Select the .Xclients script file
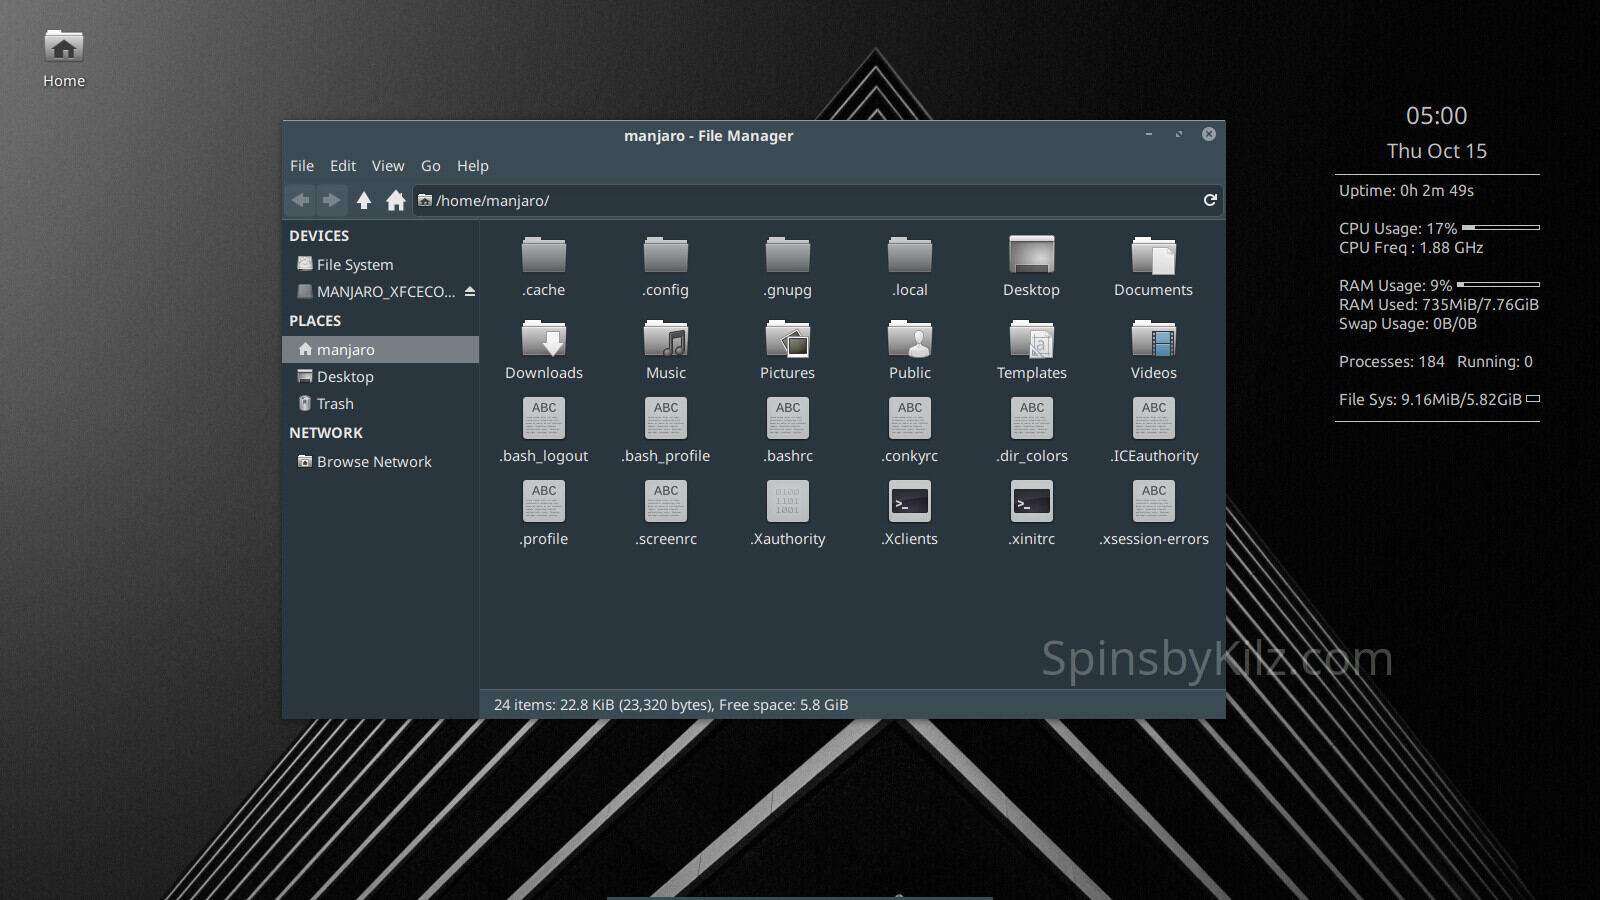The height and width of the screenshot is (900, 1600). pyautogui.click(x=910, y=503)
